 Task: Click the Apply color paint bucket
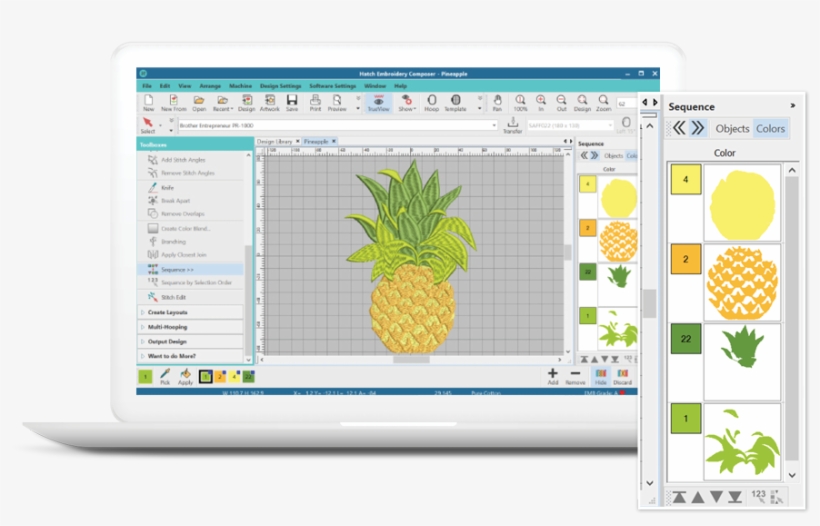pos(185,376)
